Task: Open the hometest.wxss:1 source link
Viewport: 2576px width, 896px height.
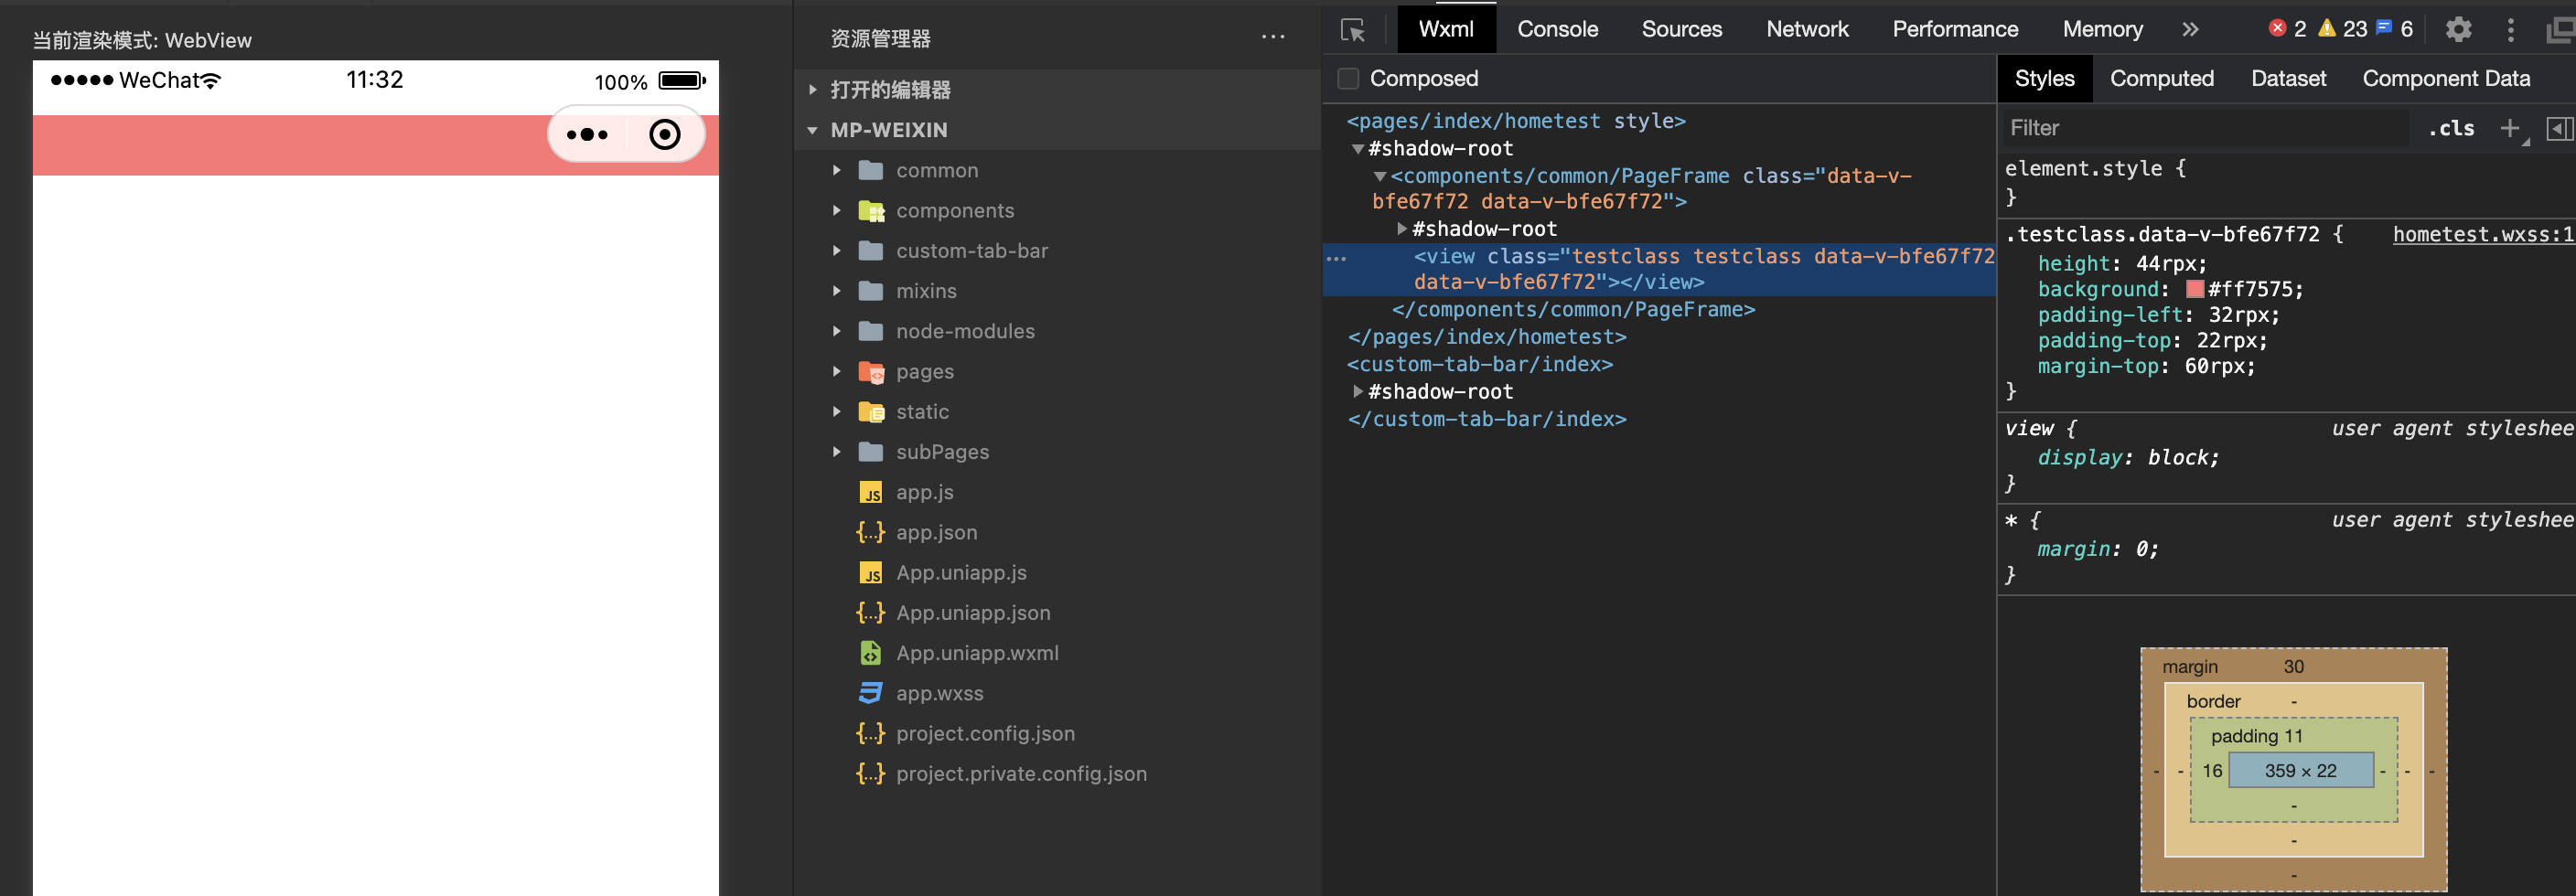Action: (2482, 234)
